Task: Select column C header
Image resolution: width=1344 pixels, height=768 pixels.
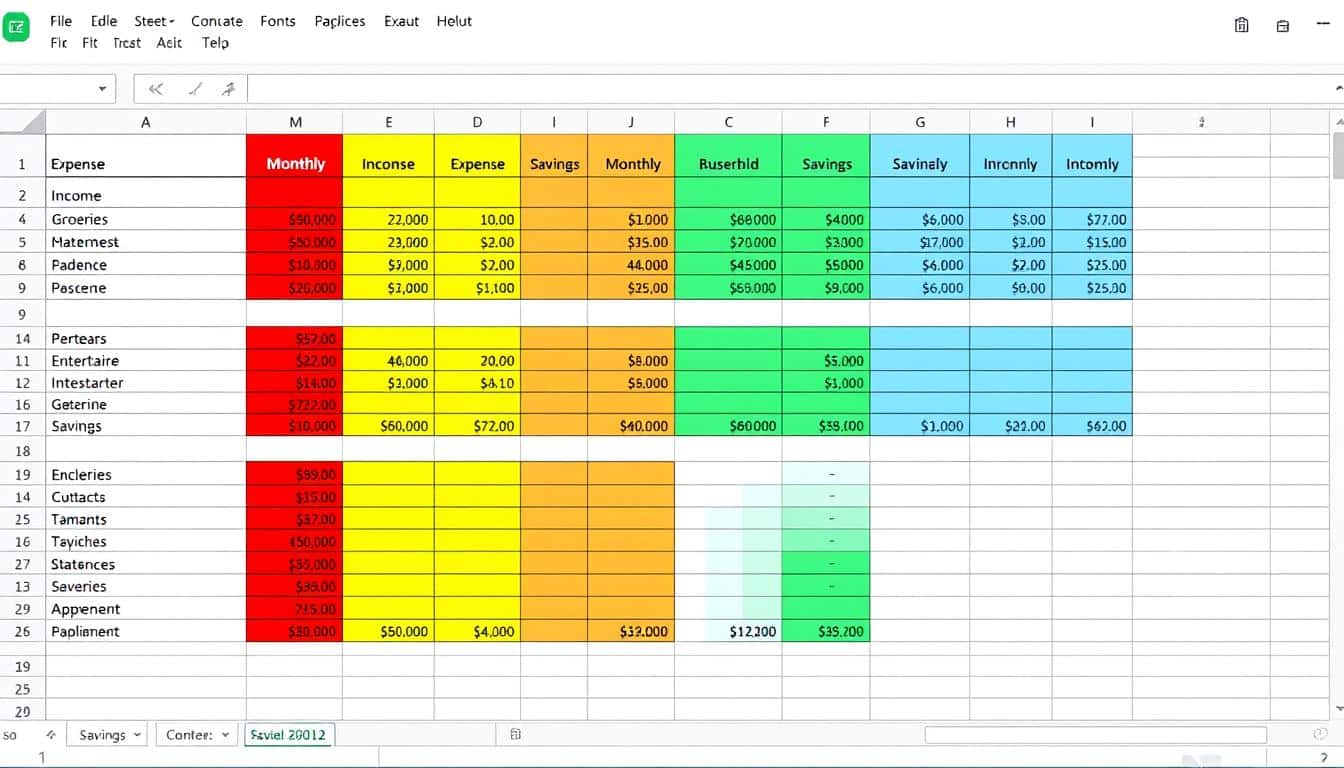Action: click(728, 122)
